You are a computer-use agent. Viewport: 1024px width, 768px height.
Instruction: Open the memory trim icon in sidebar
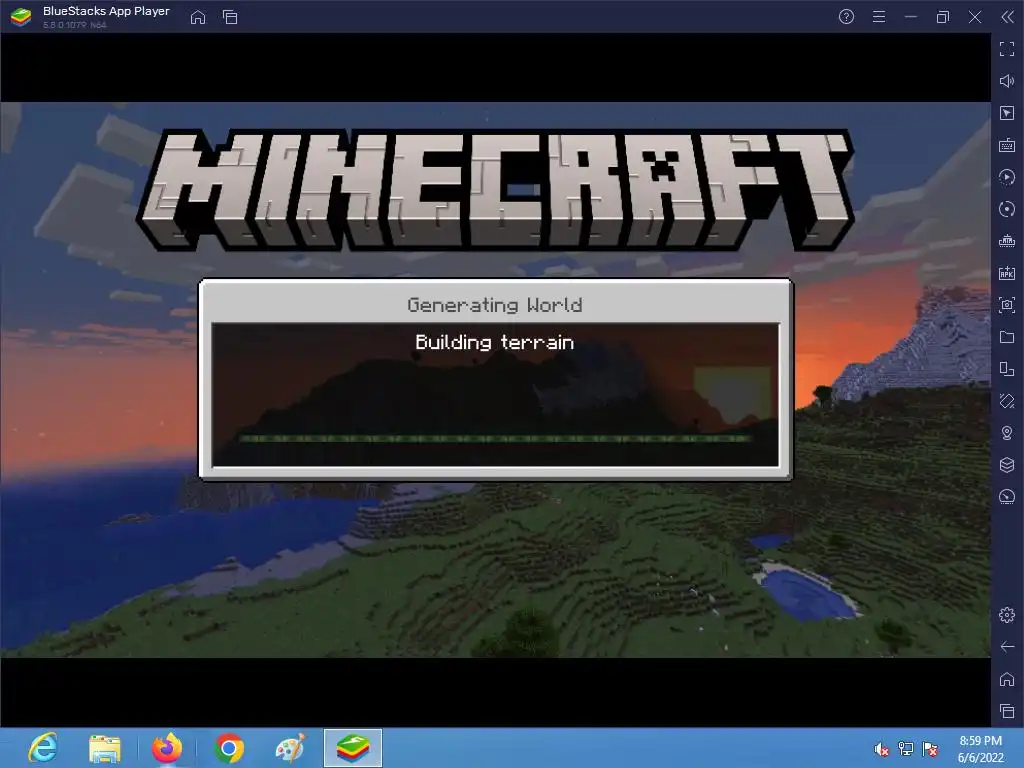click(x=1007, y=241)
